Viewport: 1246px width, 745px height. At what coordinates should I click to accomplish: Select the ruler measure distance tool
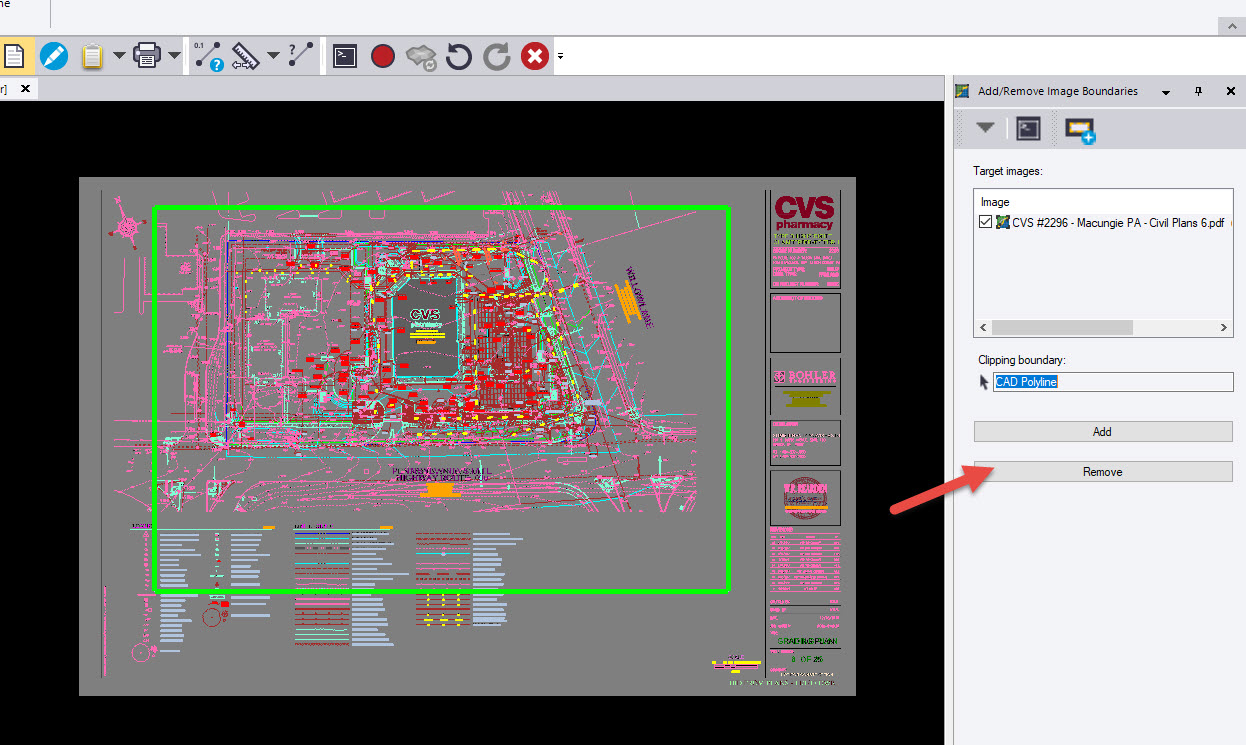(245, 56)
